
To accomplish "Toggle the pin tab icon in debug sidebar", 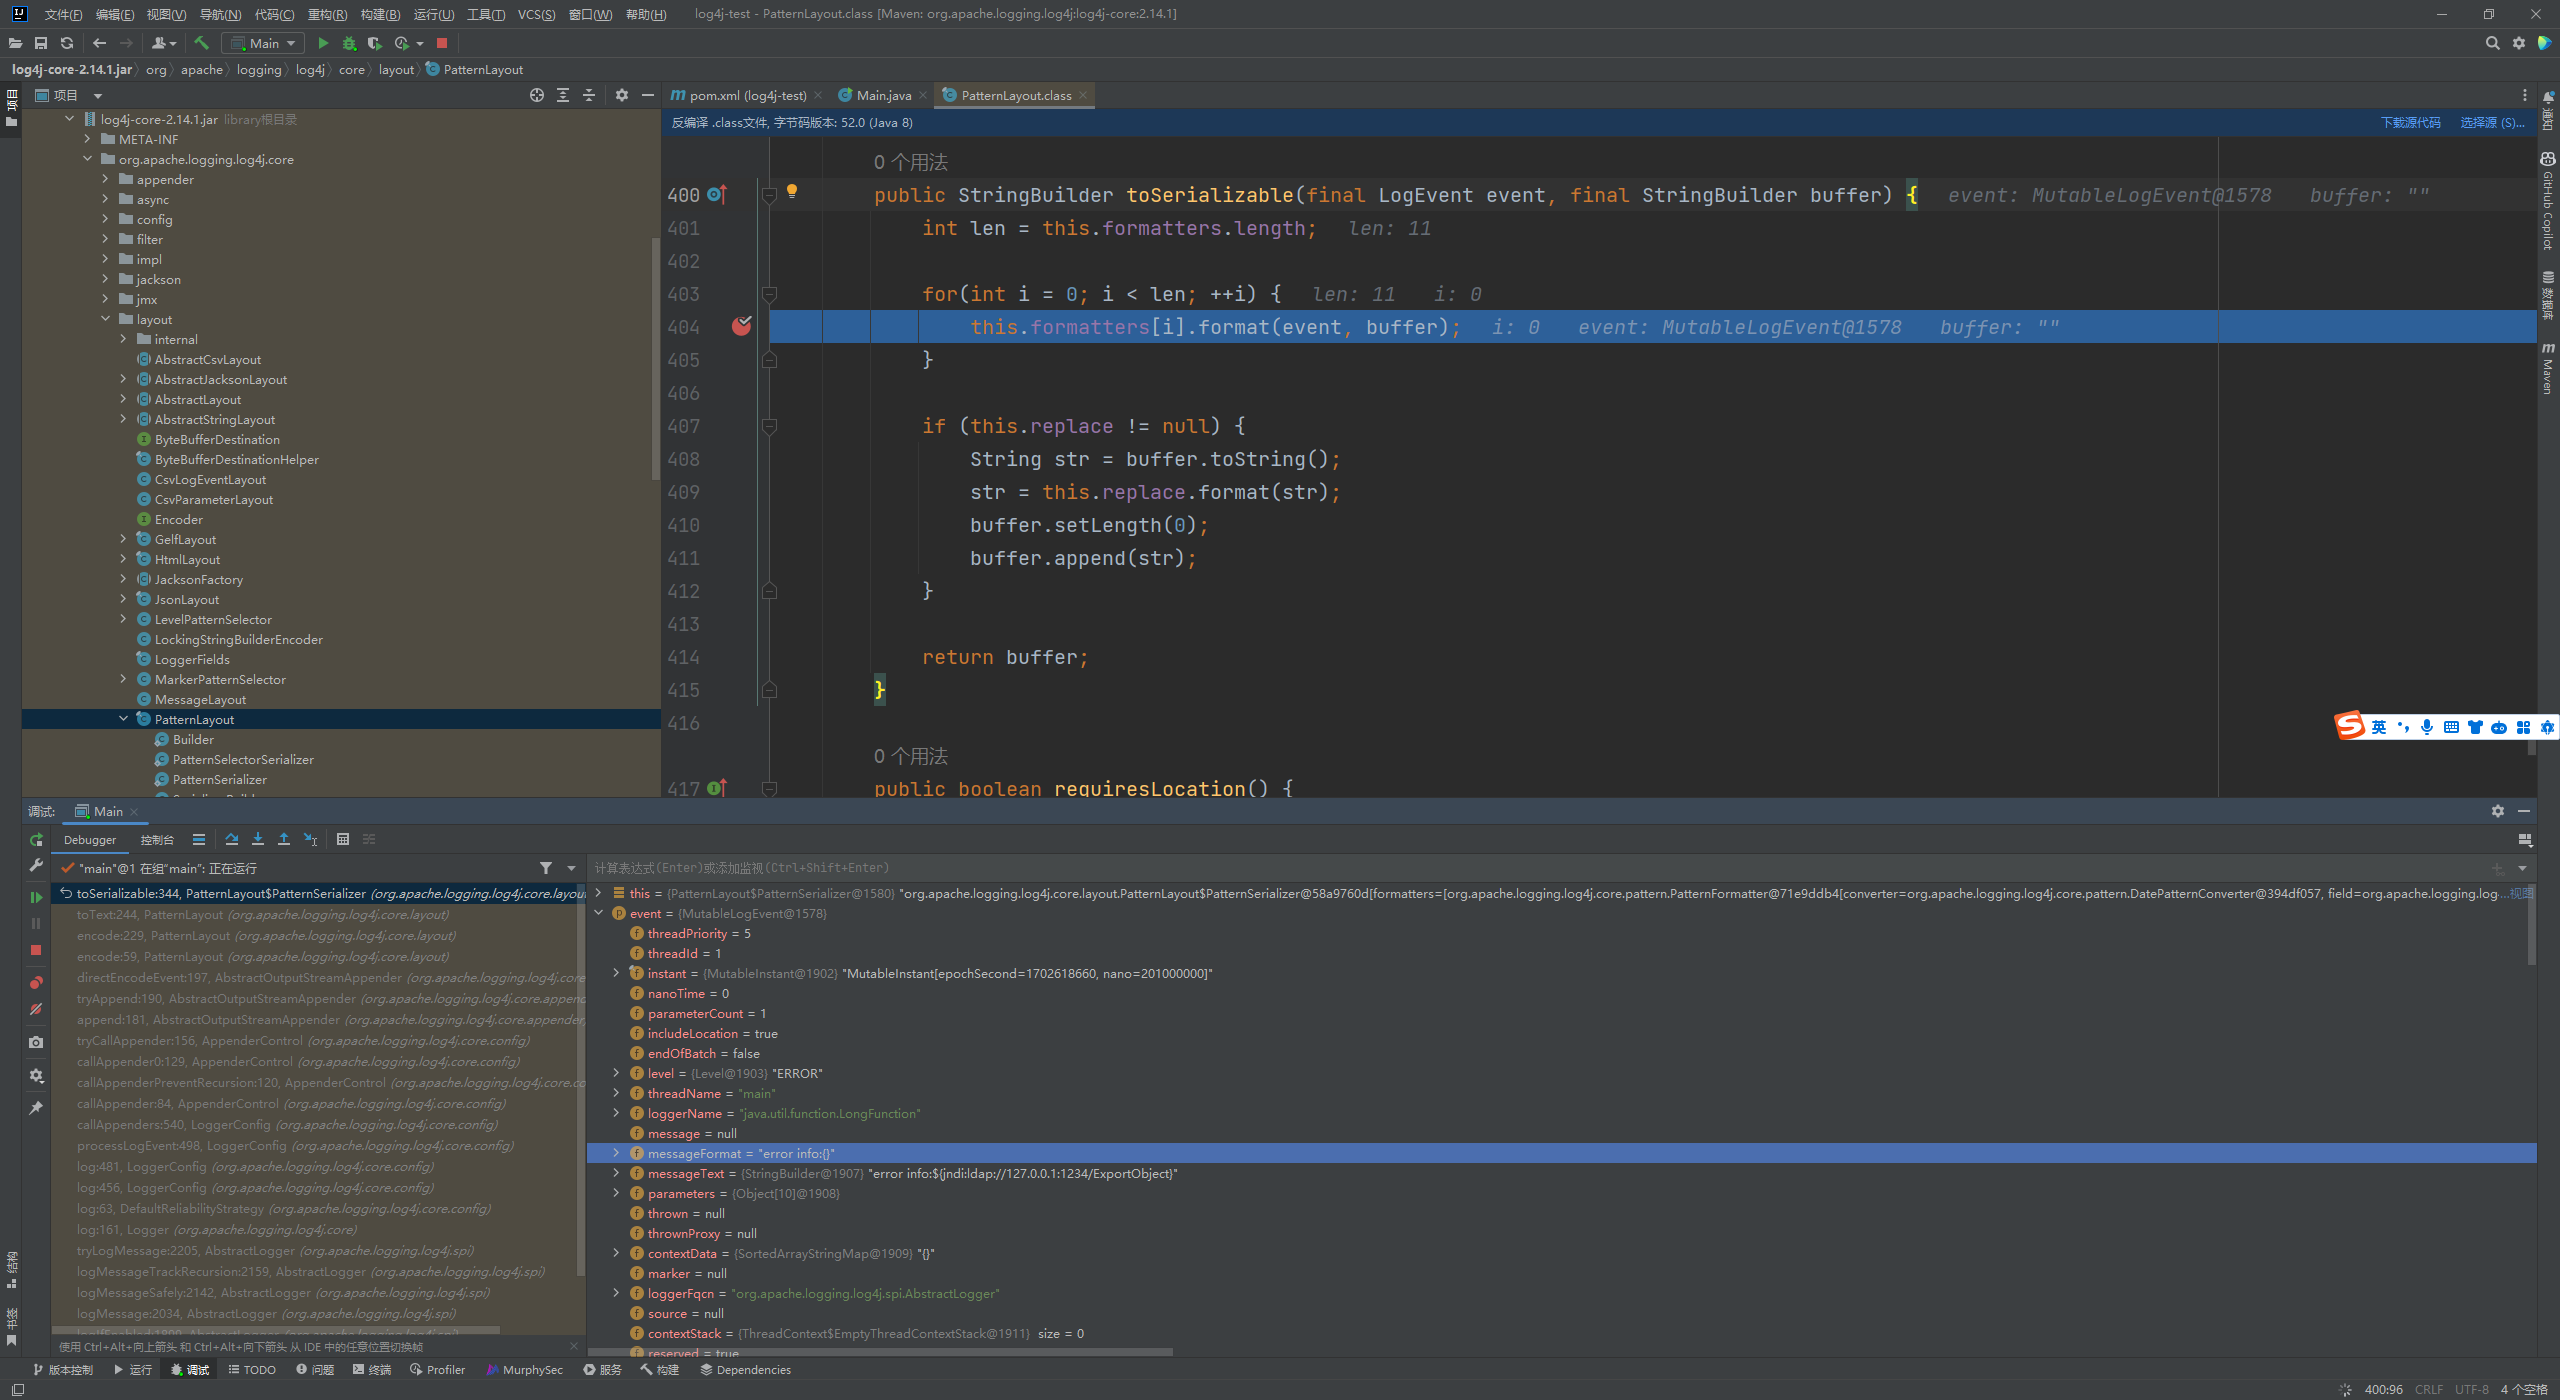I will point(36,1108).
